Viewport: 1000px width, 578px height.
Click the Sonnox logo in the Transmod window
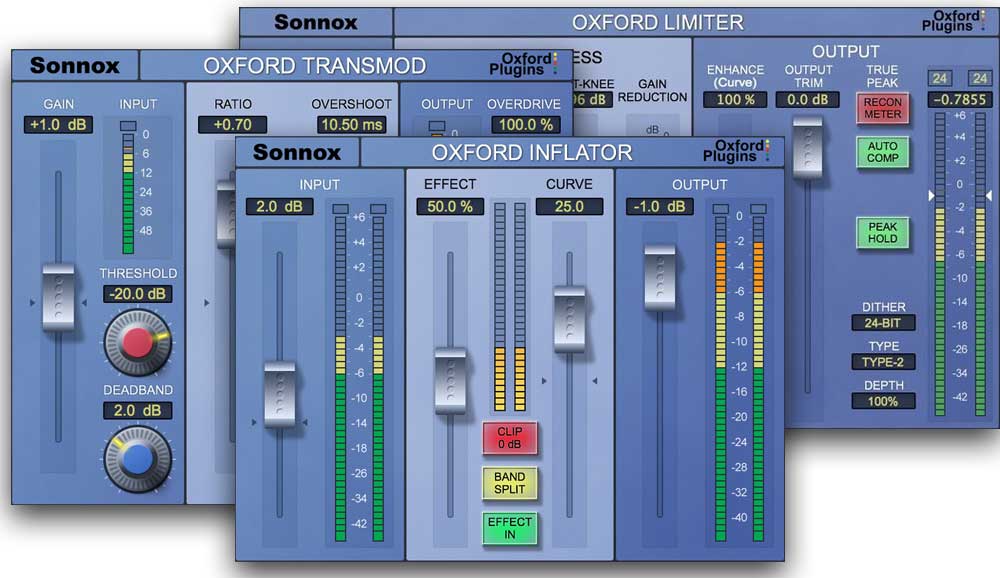coord(75,66)
